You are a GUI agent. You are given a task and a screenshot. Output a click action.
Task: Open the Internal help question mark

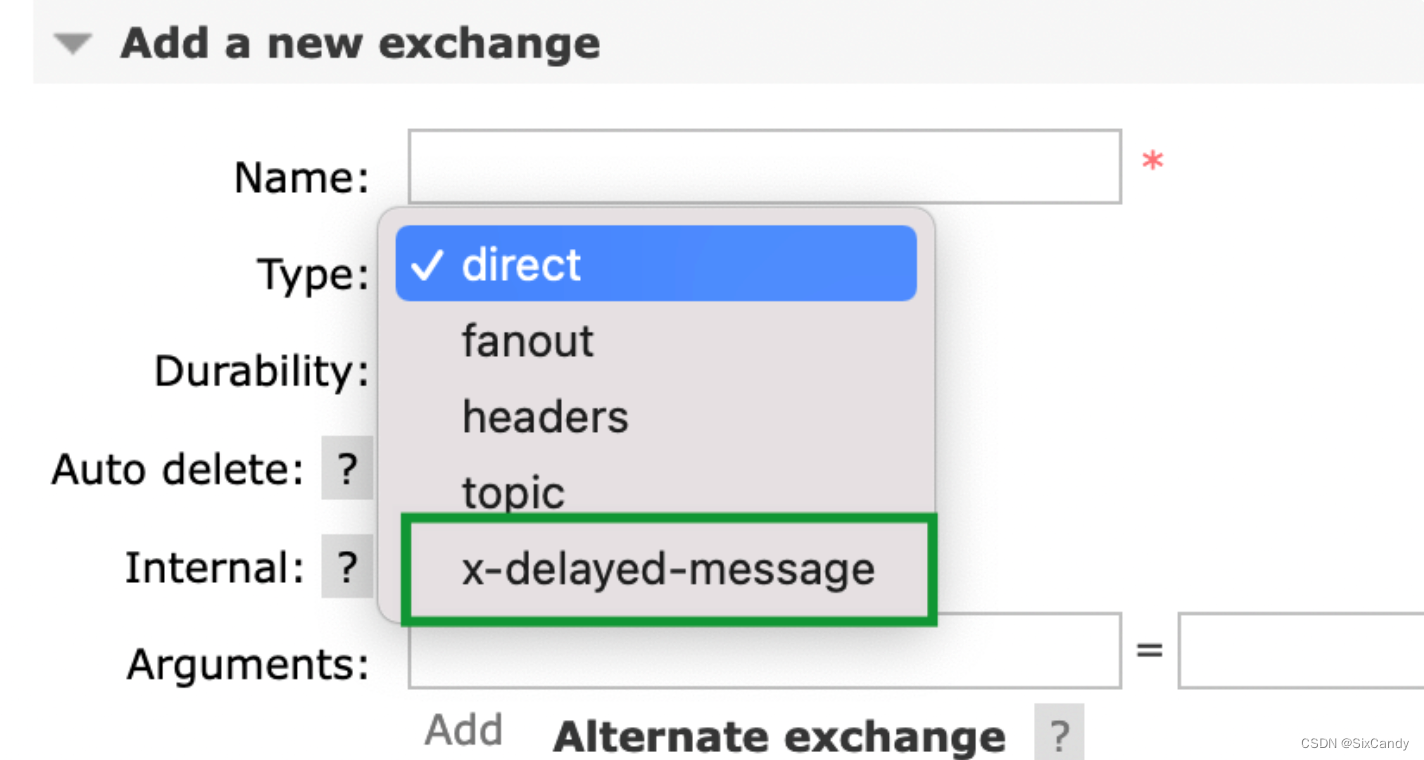[x=347, y=567]
